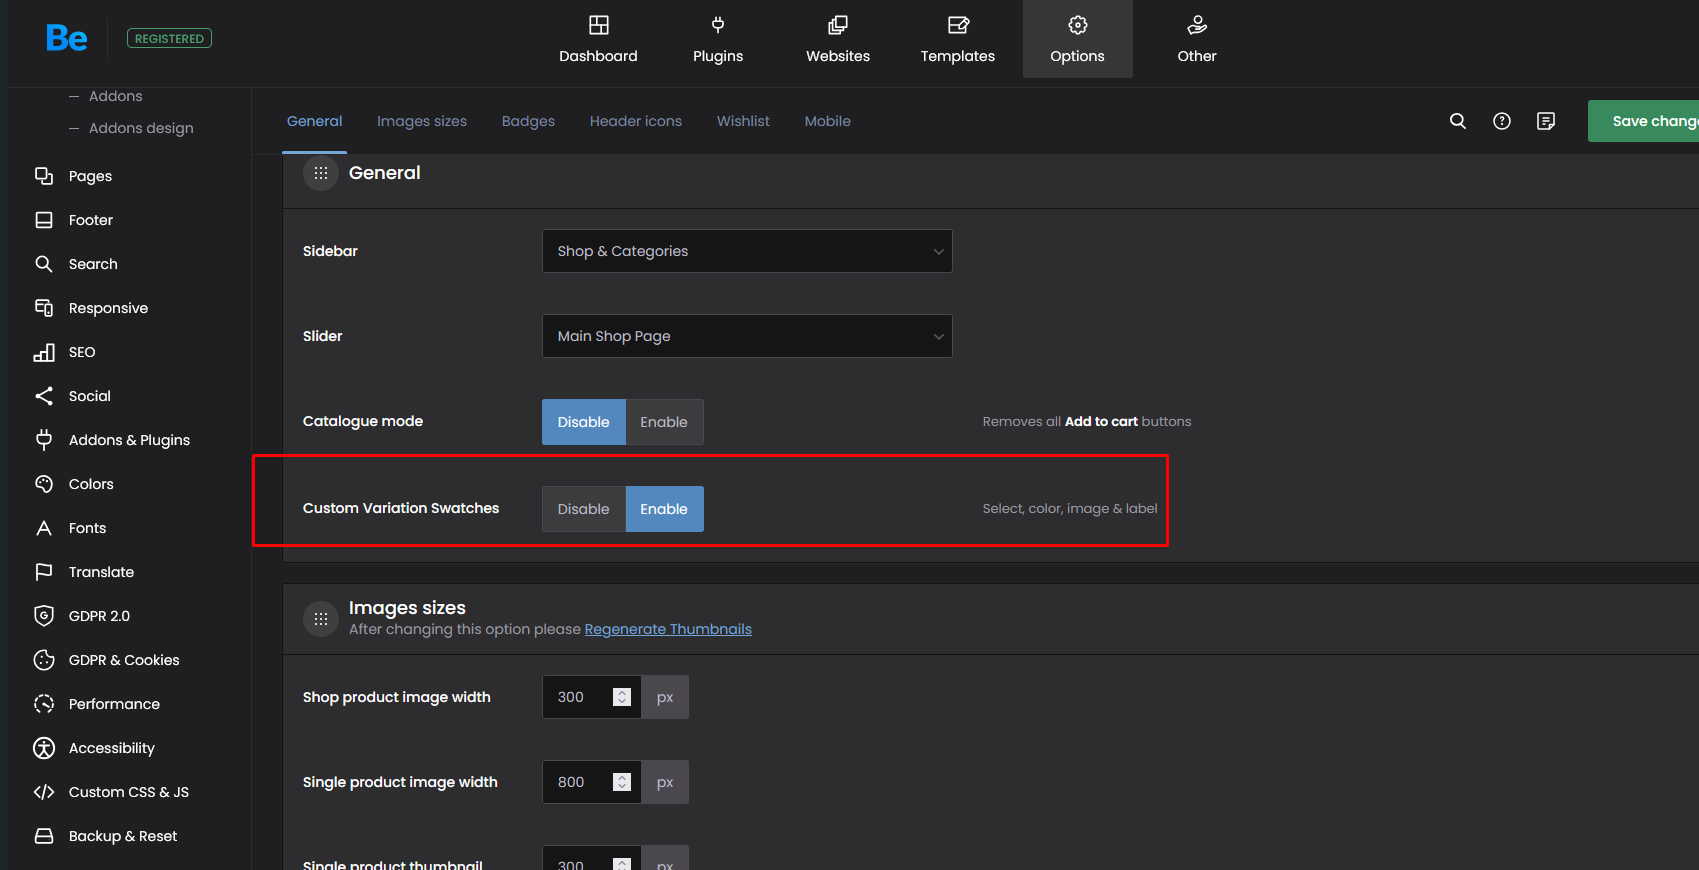Switch to the General tab
1699x870 pixels.
(x=314, y=121)
